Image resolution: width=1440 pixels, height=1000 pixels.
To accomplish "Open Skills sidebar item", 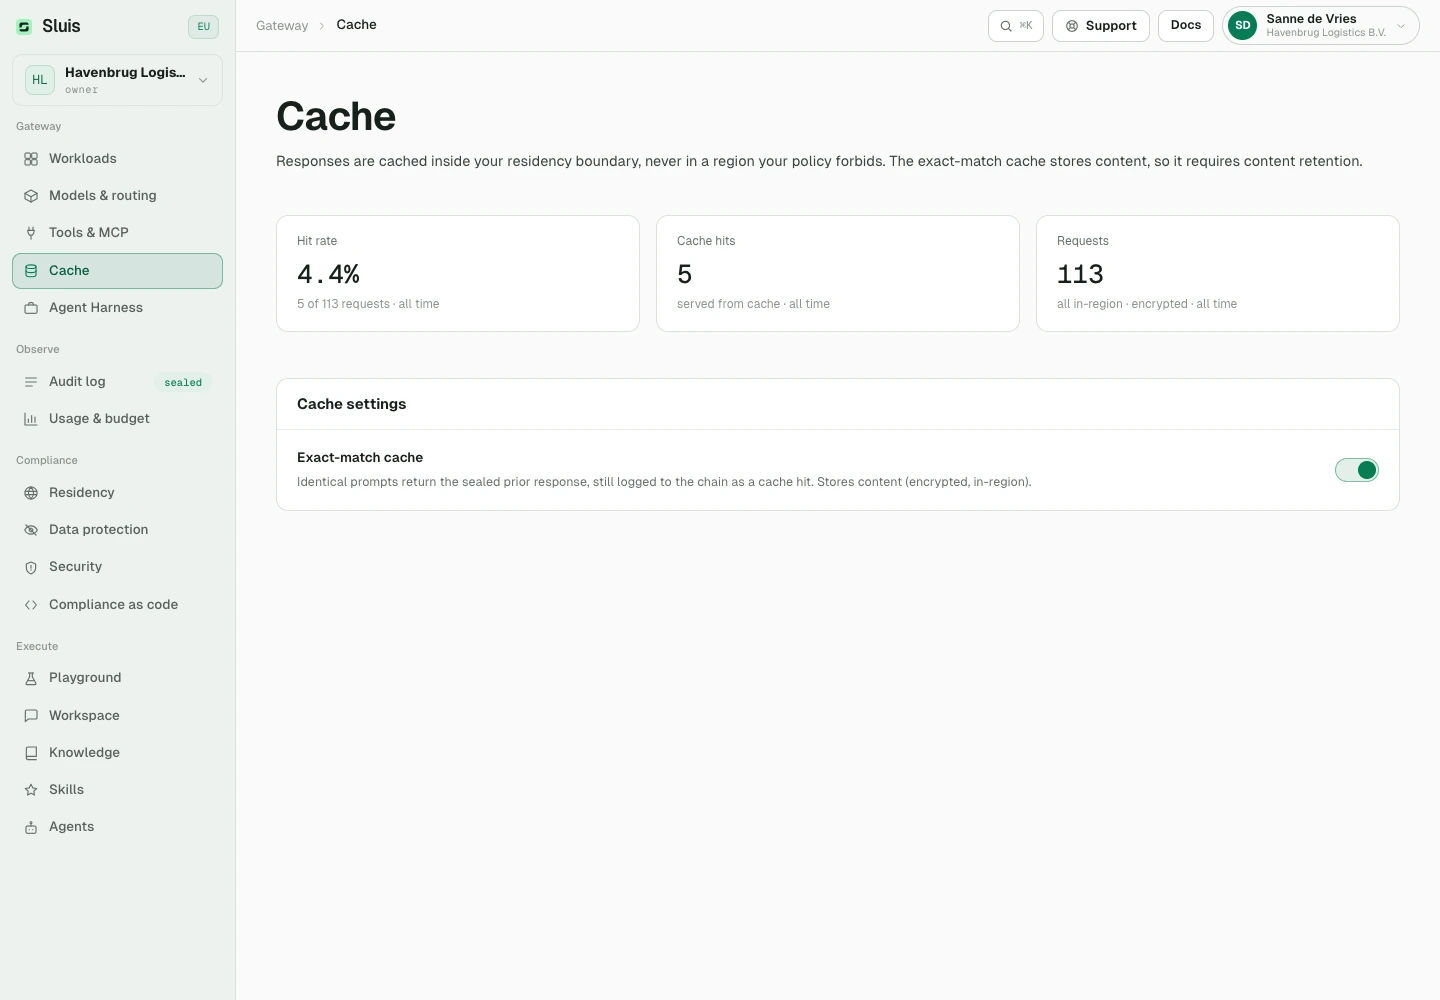I will (117, 790).
